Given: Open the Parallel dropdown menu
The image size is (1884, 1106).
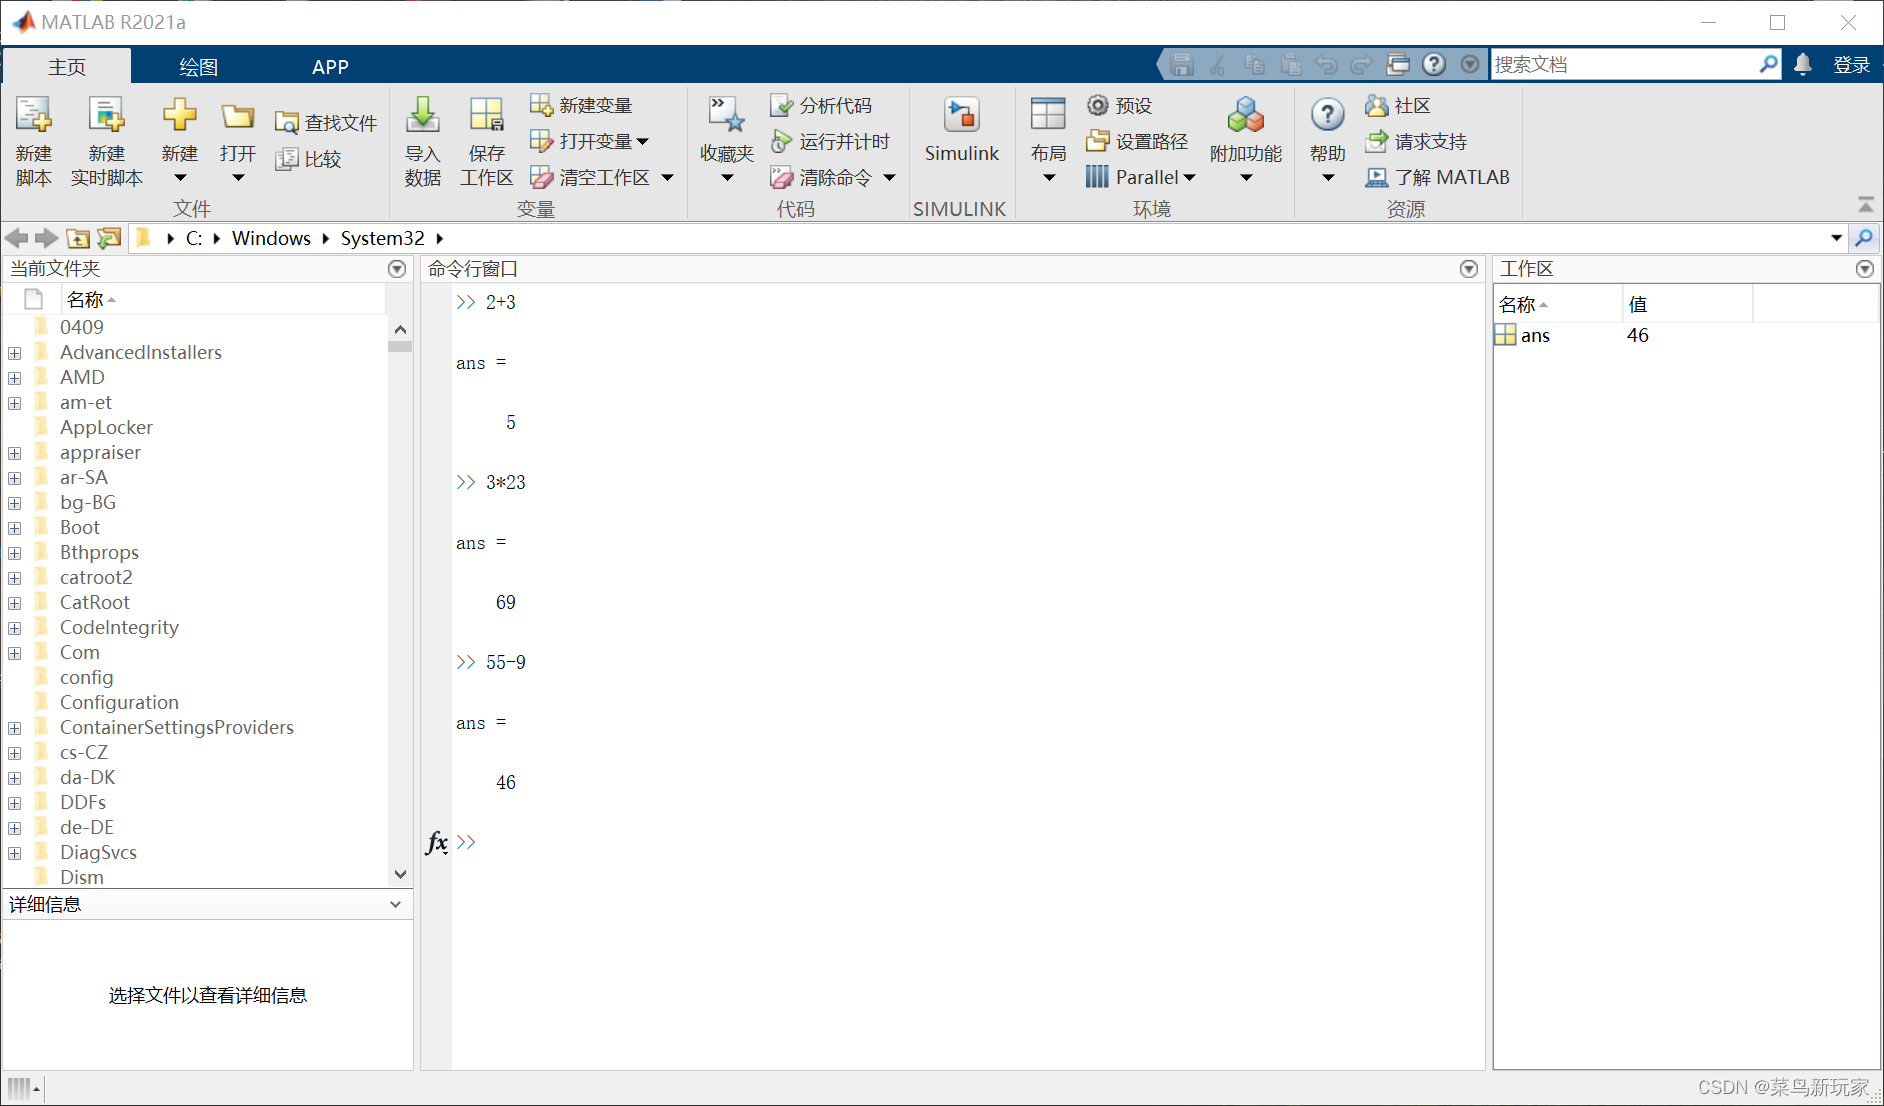Looking at the screenshot, I should [1189, 178].
